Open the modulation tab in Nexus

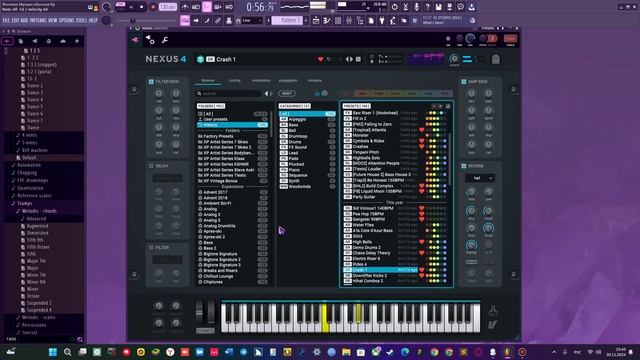coord(261,81)
